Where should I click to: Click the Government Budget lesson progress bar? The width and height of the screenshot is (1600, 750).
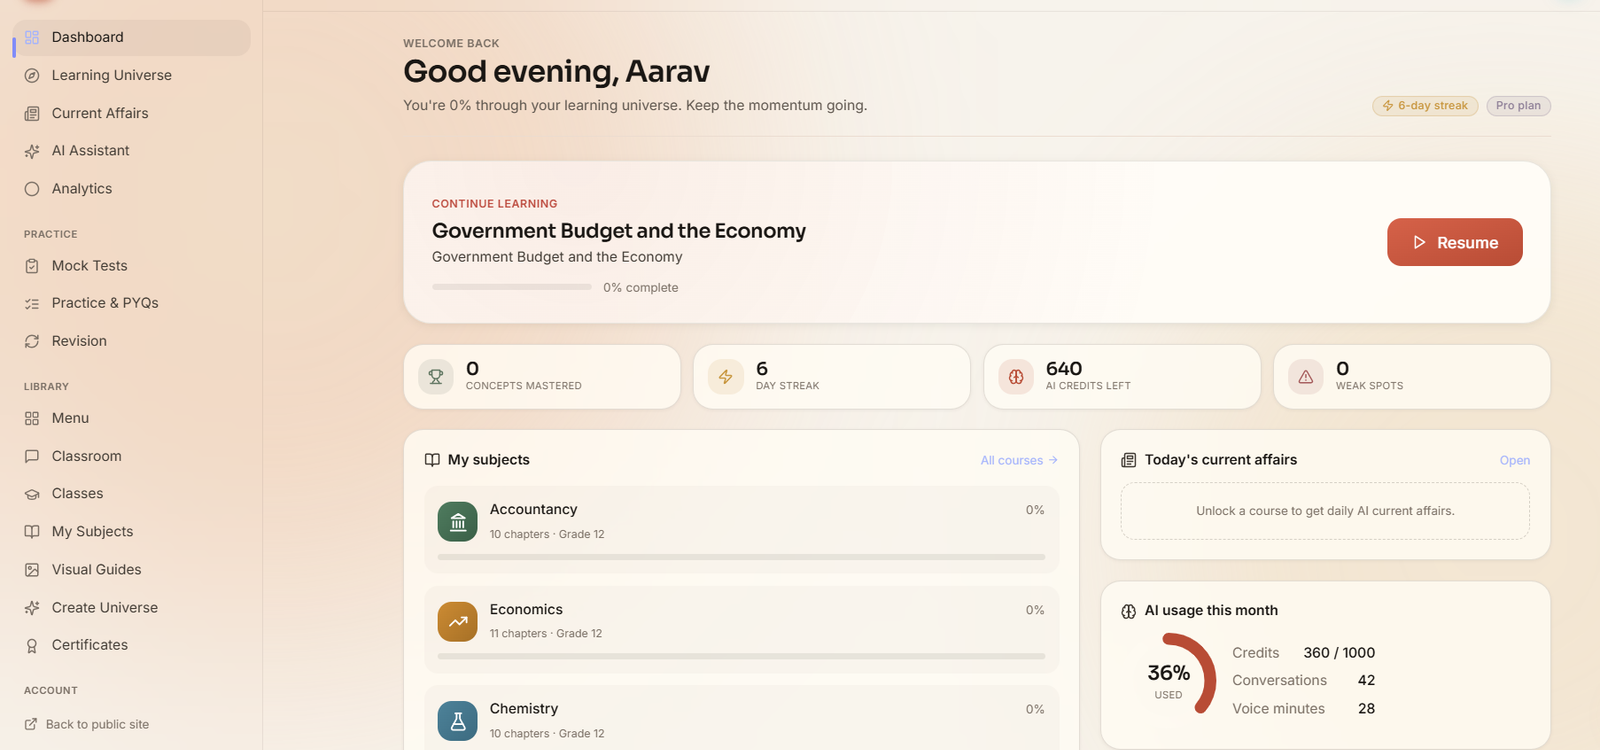click(x=512, y=287)
